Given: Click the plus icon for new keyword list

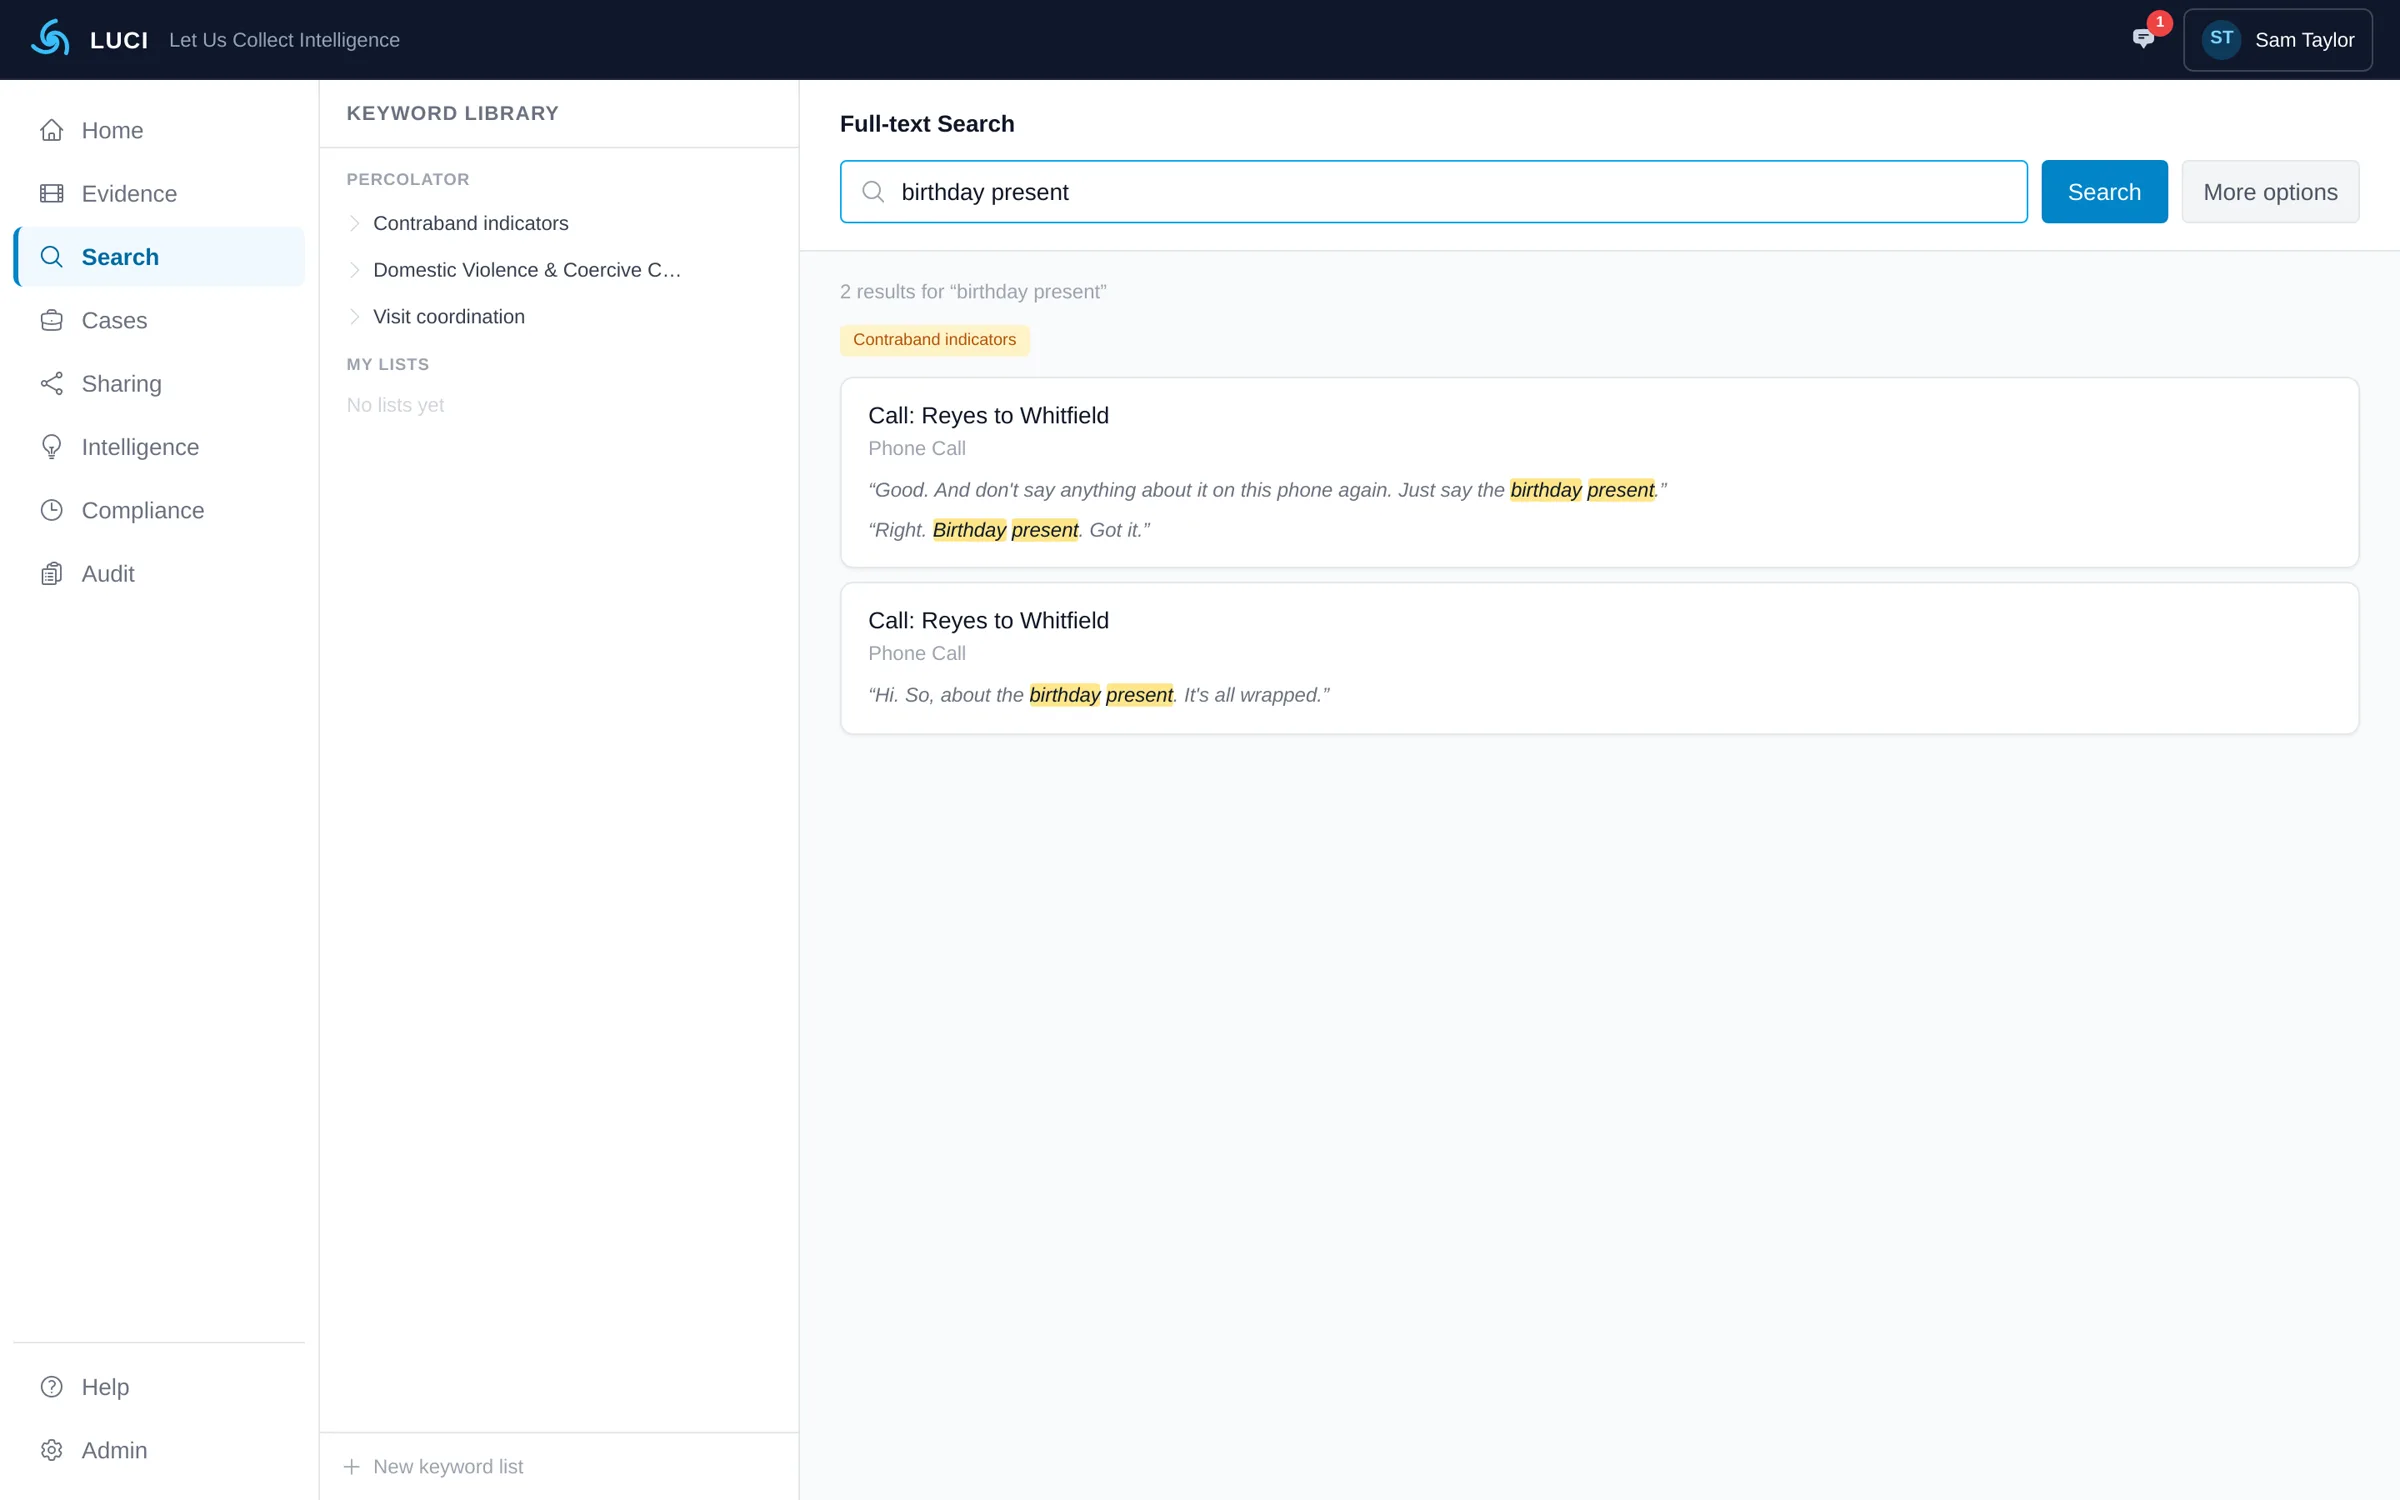Looking at the screenshot, I should click(x=351, y=1466).
